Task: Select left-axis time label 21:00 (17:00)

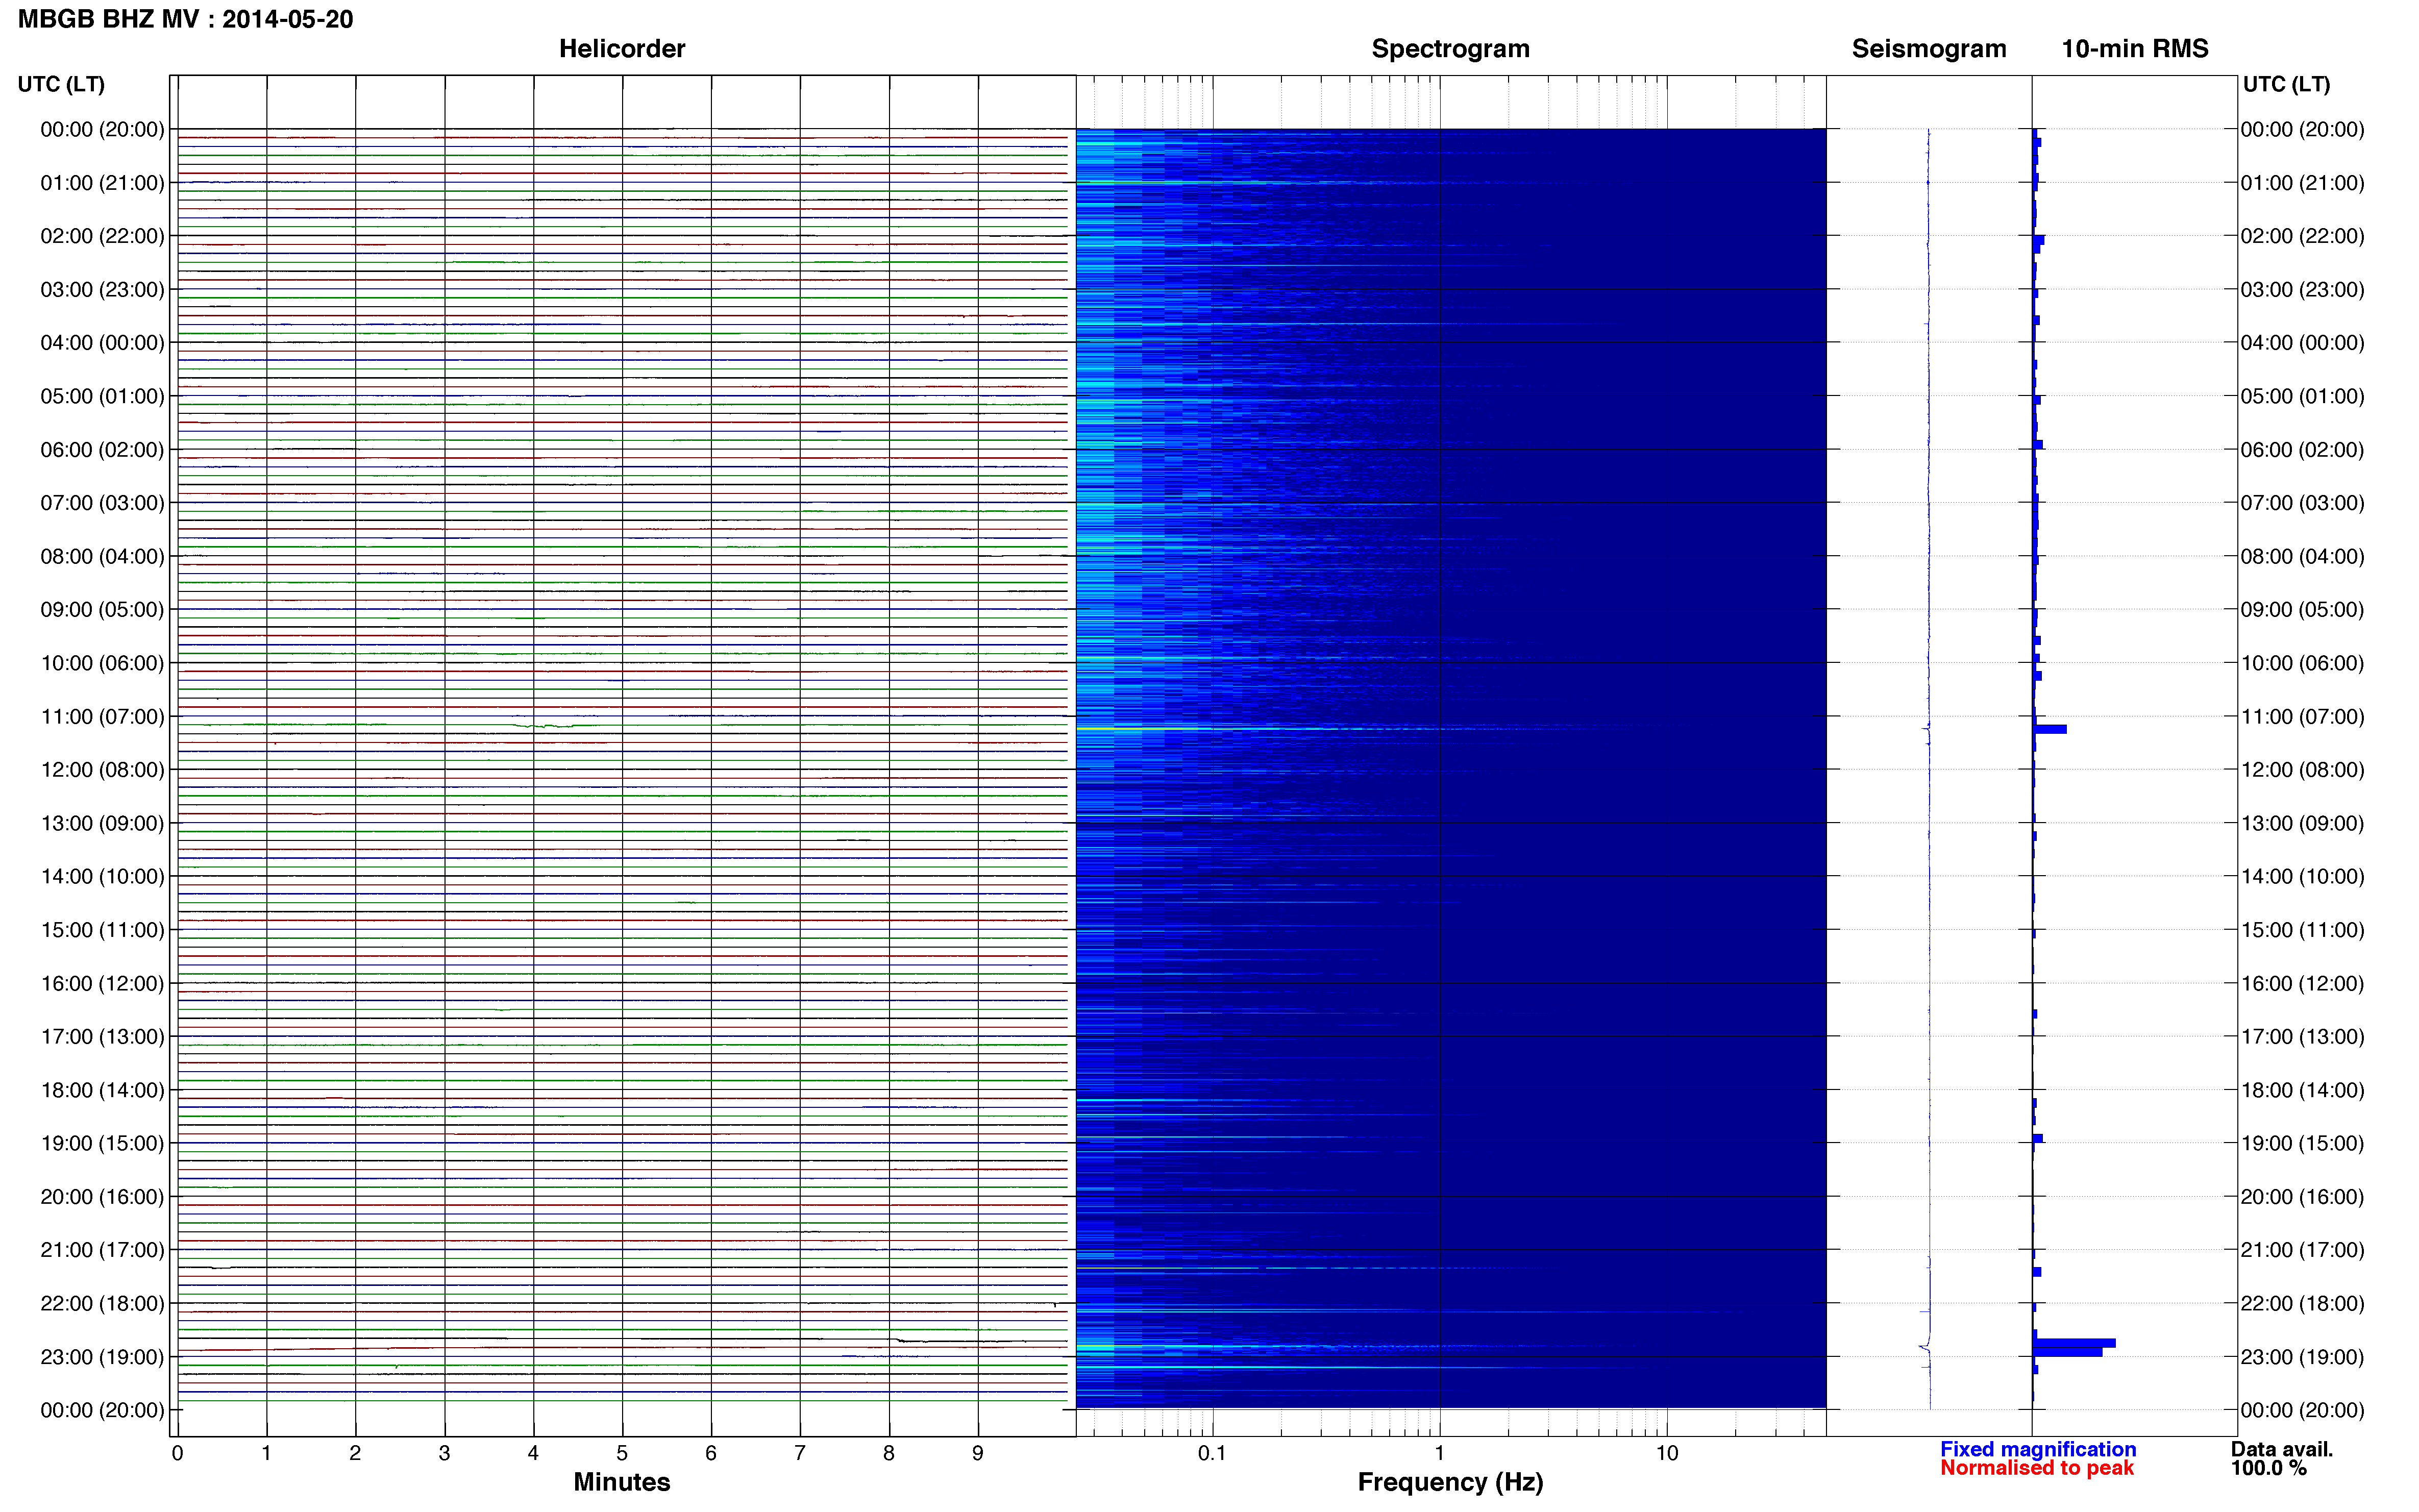Action: 102,1250
